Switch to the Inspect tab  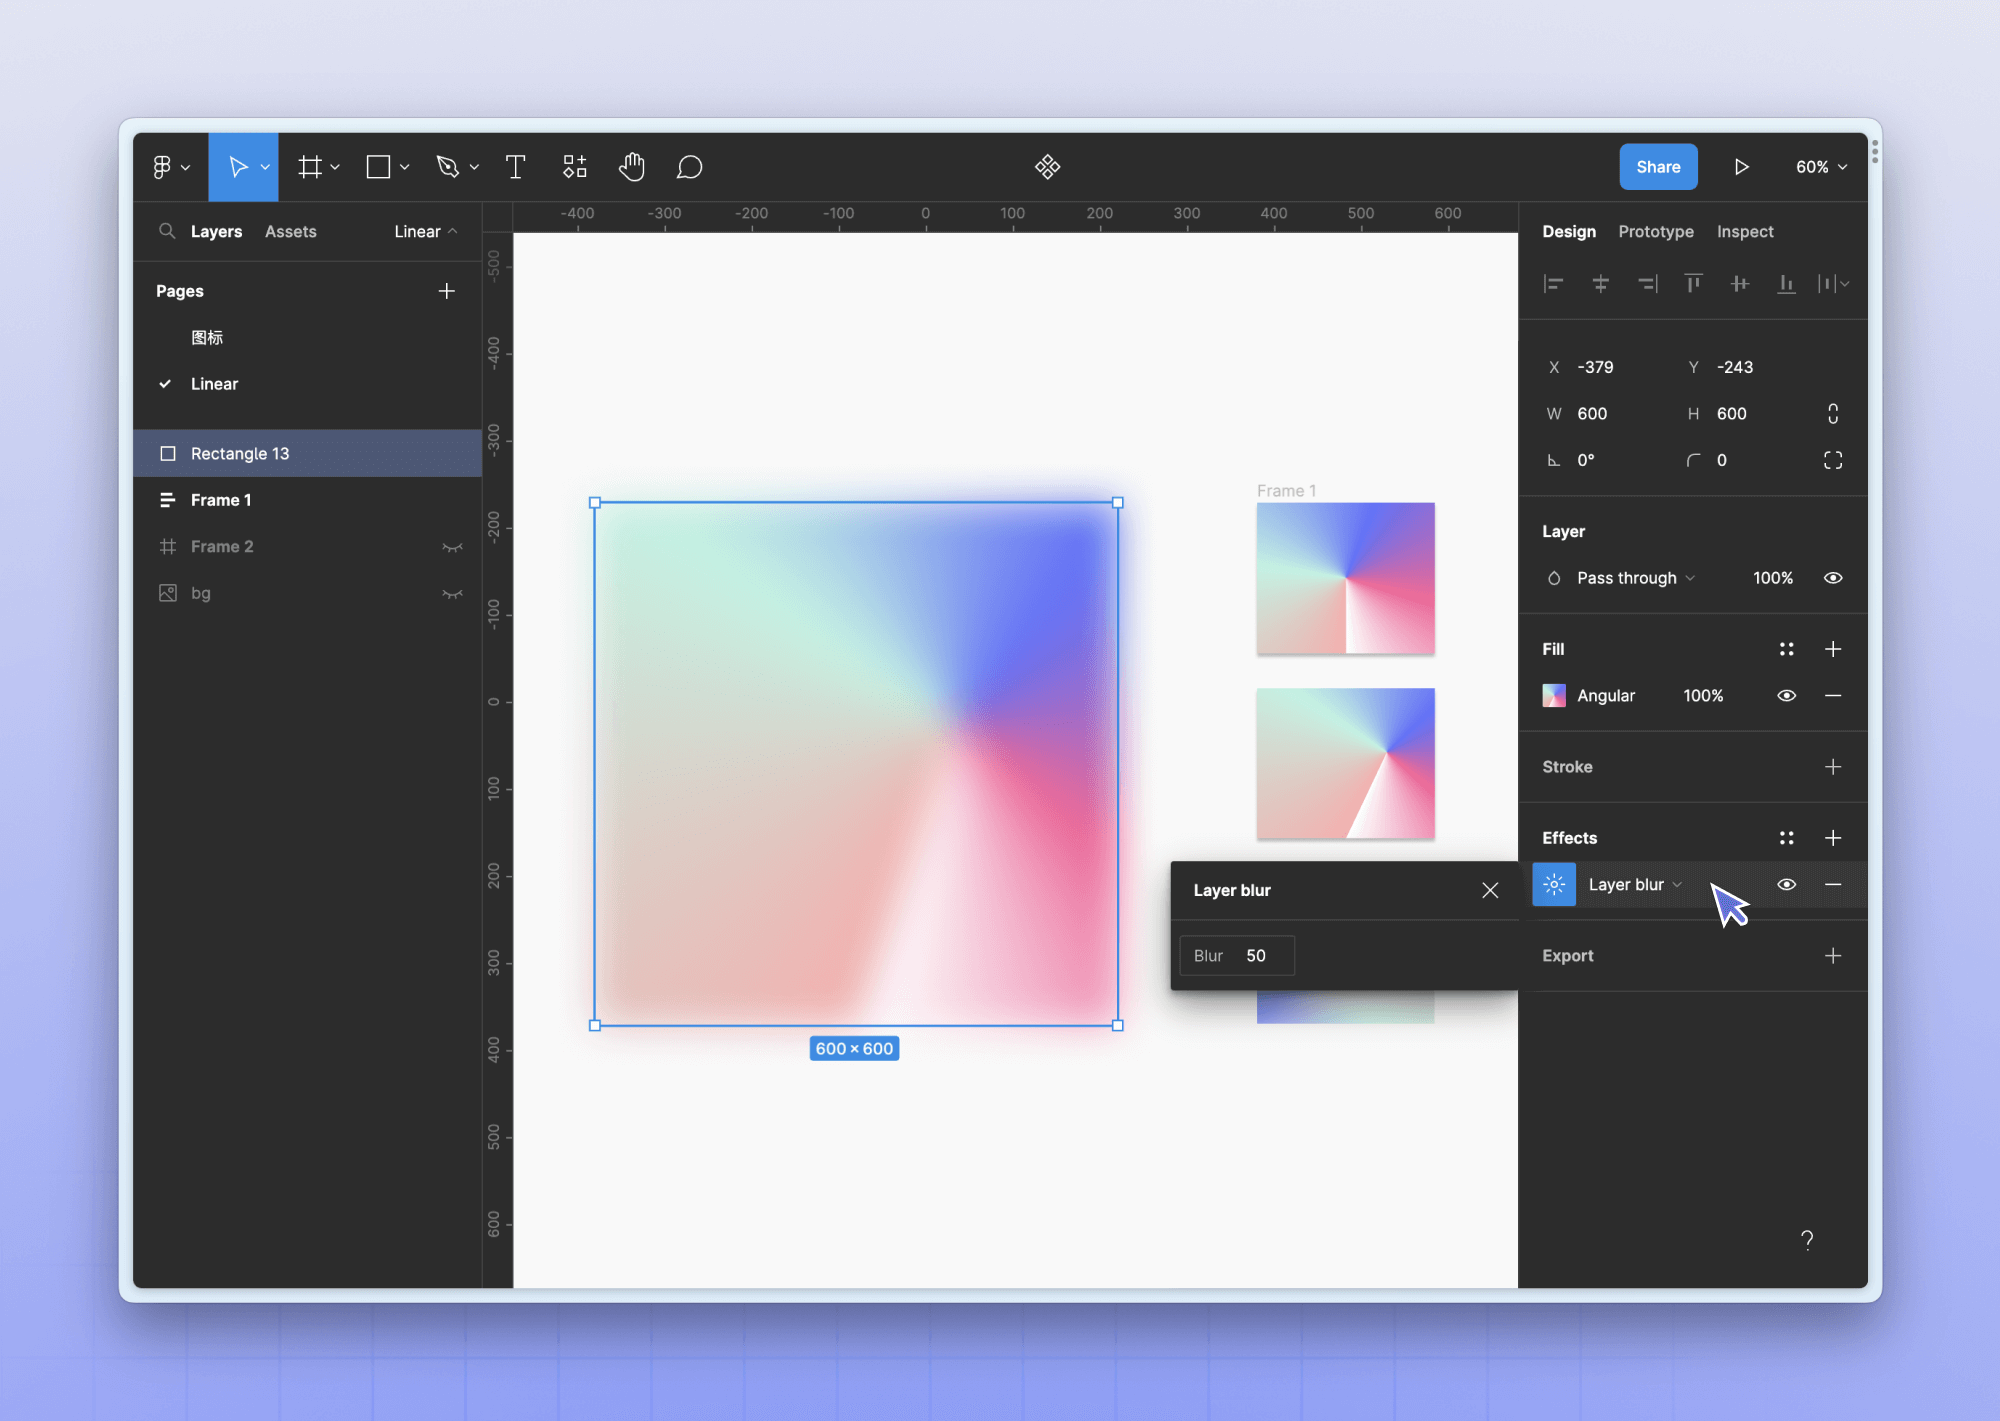point(1745,231)
